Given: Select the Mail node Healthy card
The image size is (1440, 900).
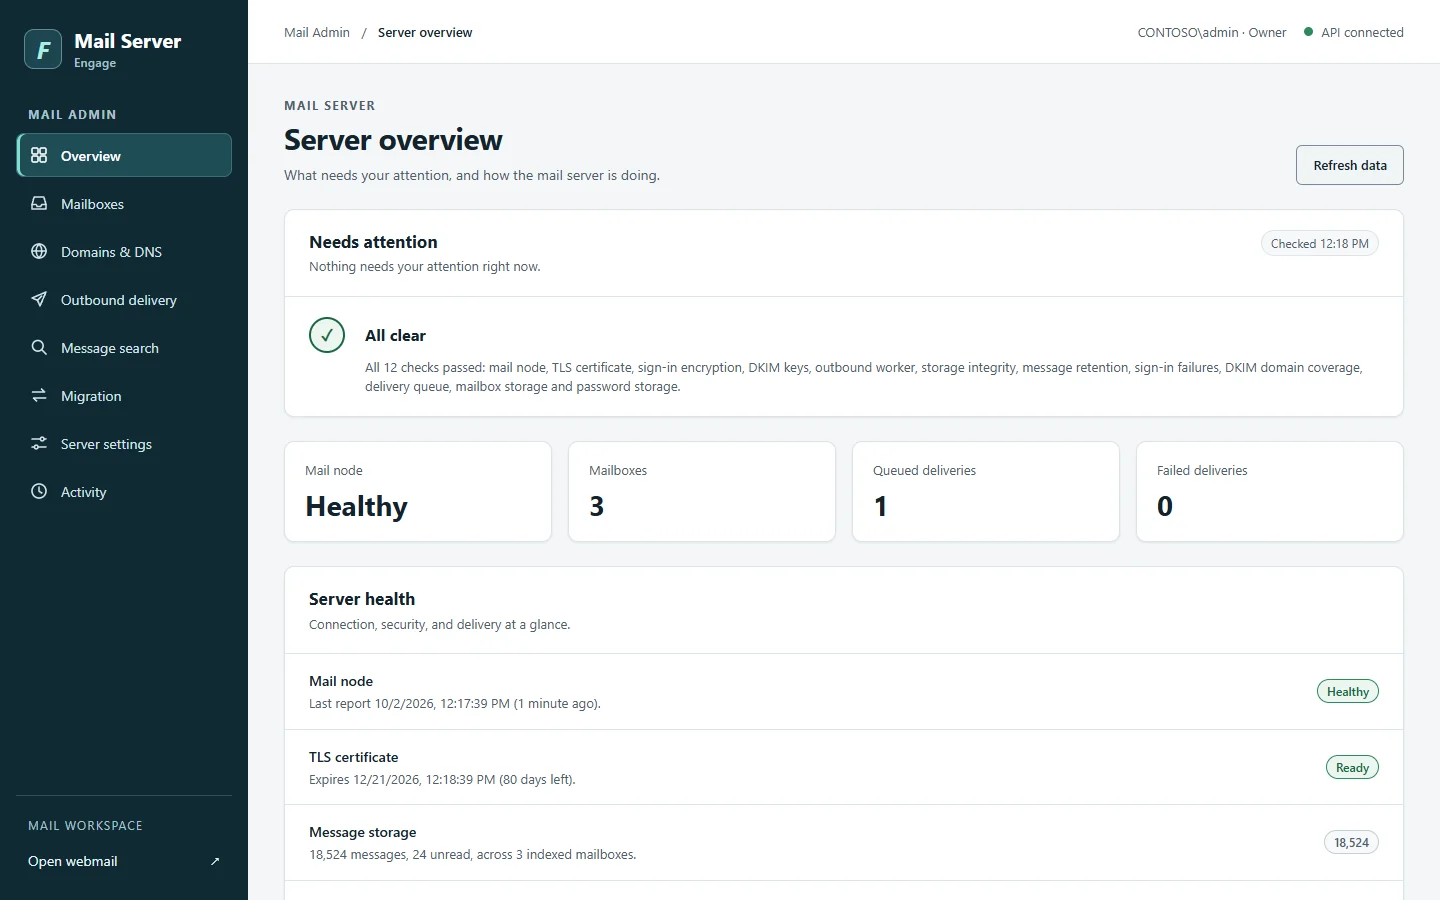Looking at the screenshot, I should coord(418,491).
